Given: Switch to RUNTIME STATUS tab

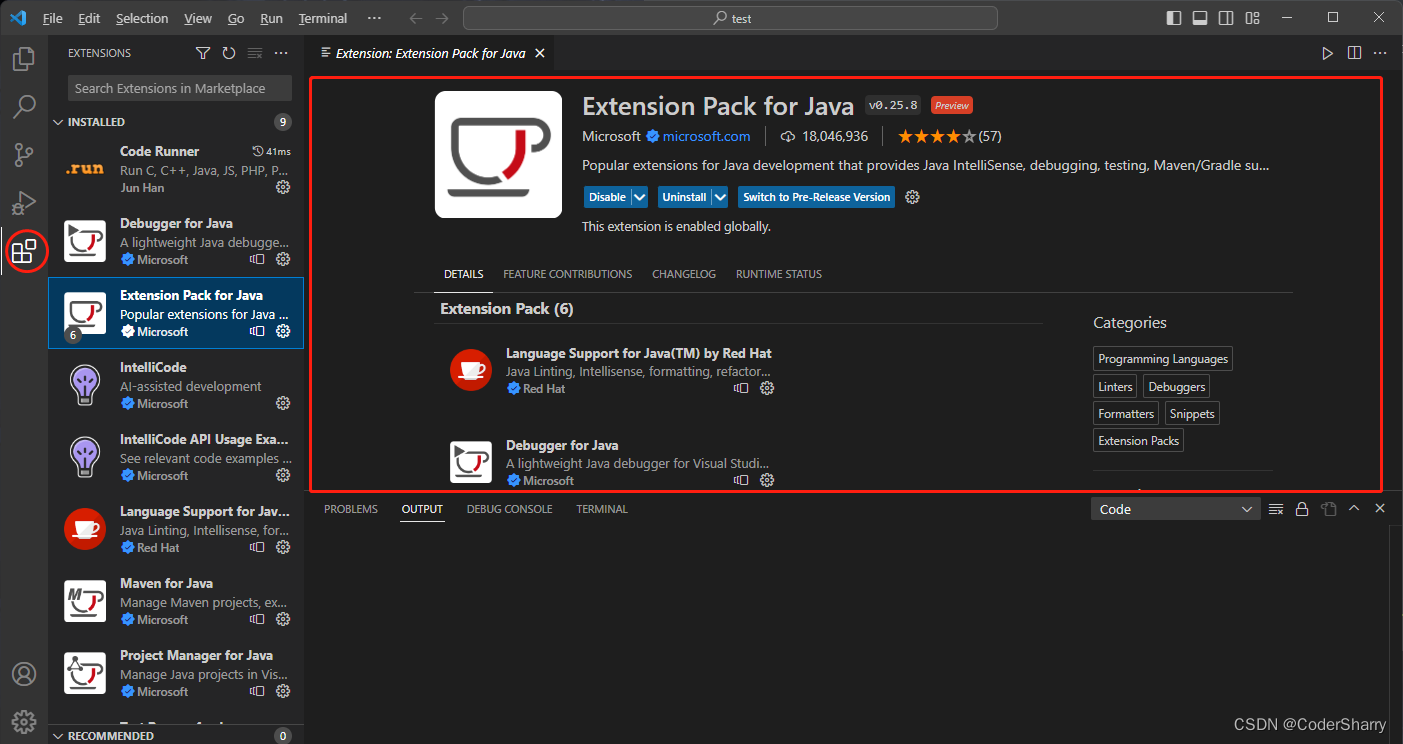Looking at the screenshot, I should click(x=779, y=274).
